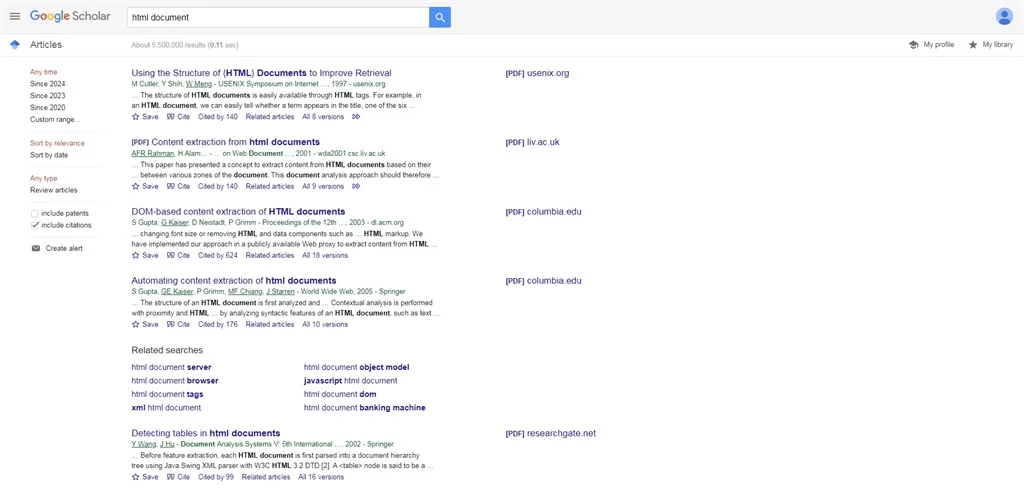Viewport: 1024px width, 488px height.
Task: Select Sort by relevance
Action: [x=57, y=143]
